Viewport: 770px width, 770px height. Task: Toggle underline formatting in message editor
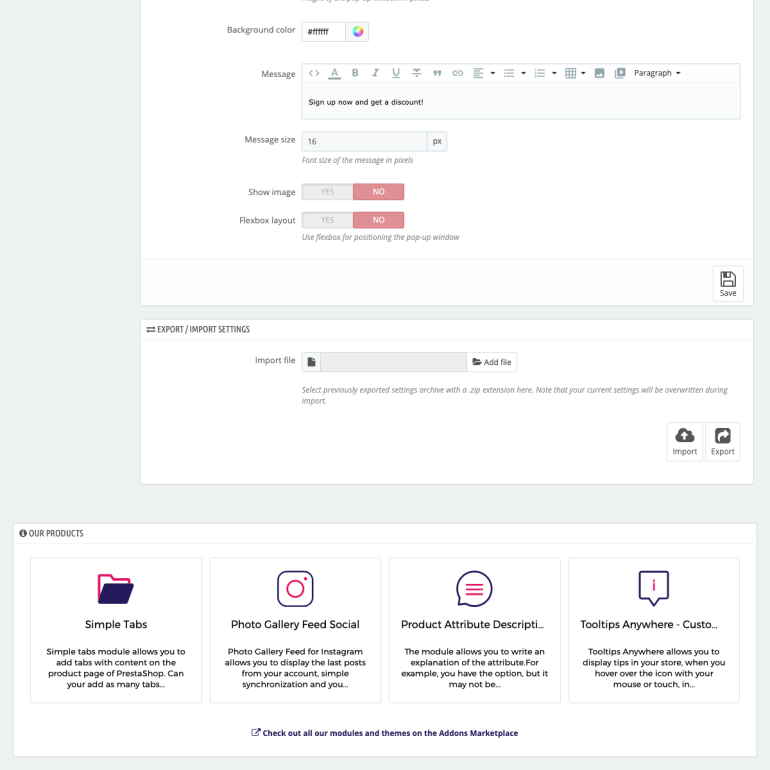coord(396,73)
